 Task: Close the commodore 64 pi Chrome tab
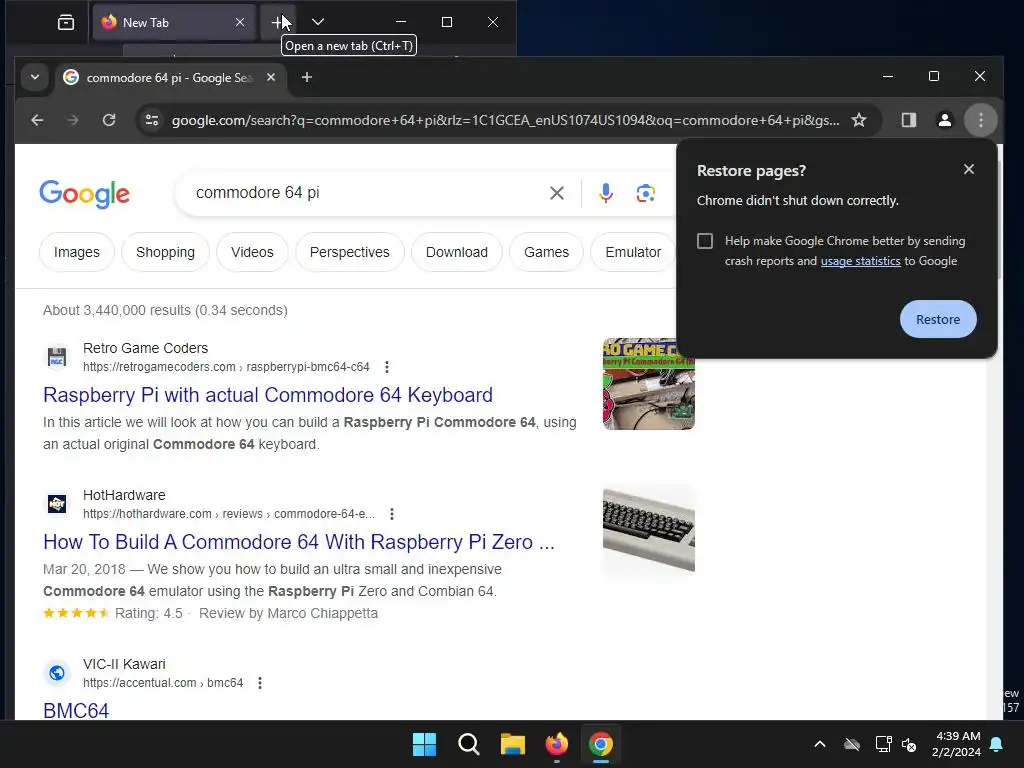click(271, 78)
